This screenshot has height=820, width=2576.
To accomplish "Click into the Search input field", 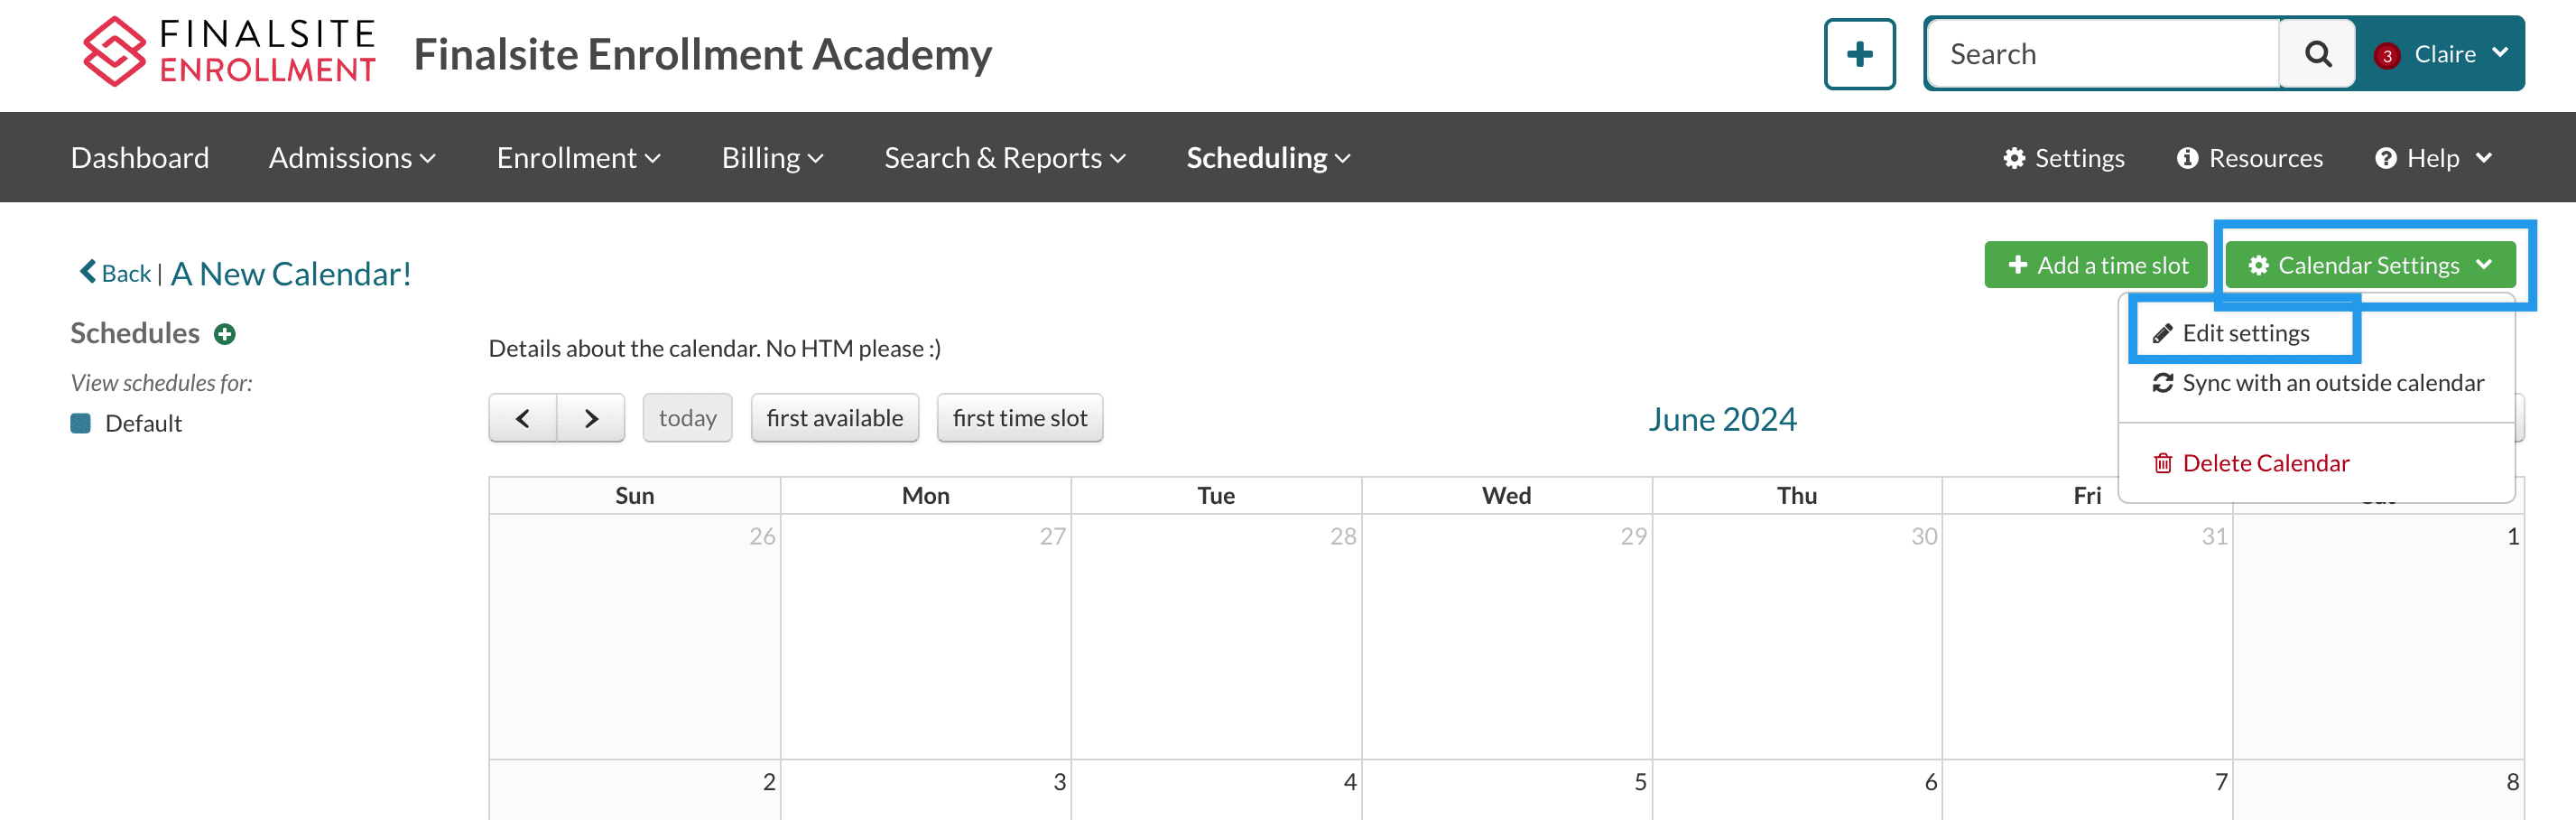I will tap(2102, 54).
